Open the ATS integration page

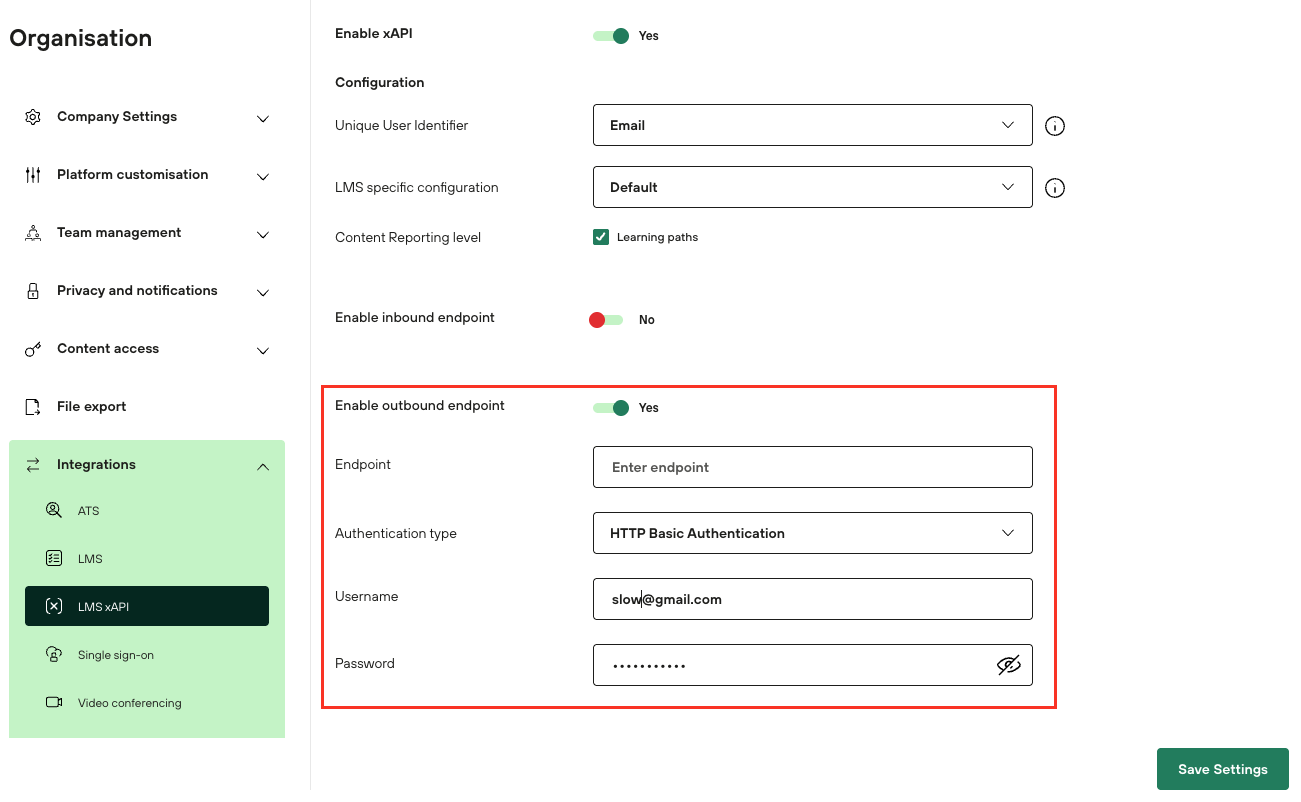88,511
